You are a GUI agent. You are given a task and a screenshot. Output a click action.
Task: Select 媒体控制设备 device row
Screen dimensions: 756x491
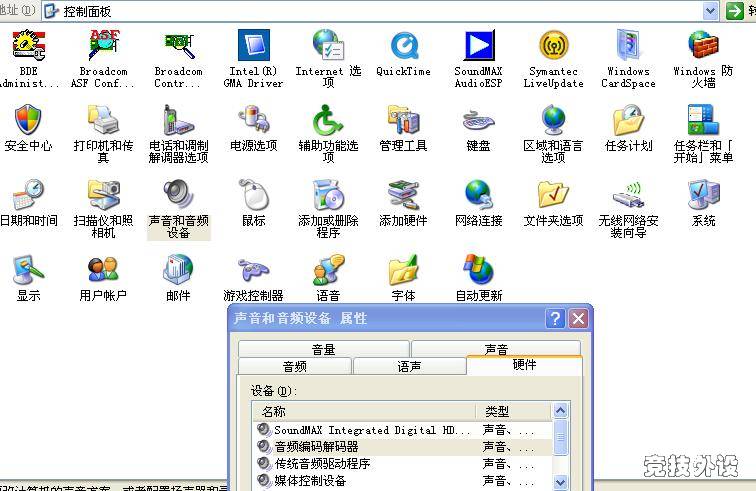pyautogui.click(x=403, y=480)
